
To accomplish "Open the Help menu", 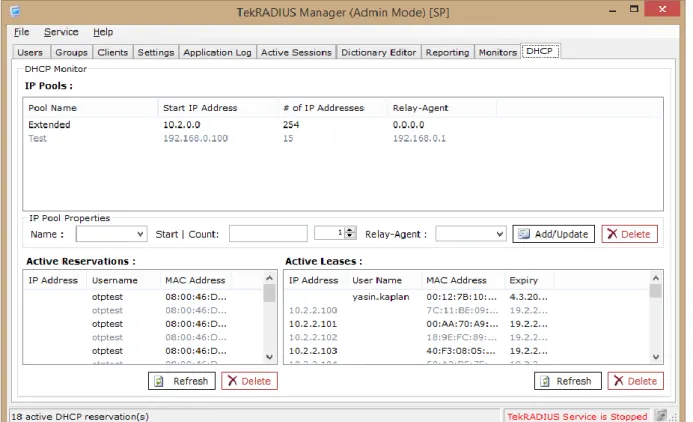I will coord(103,32).
